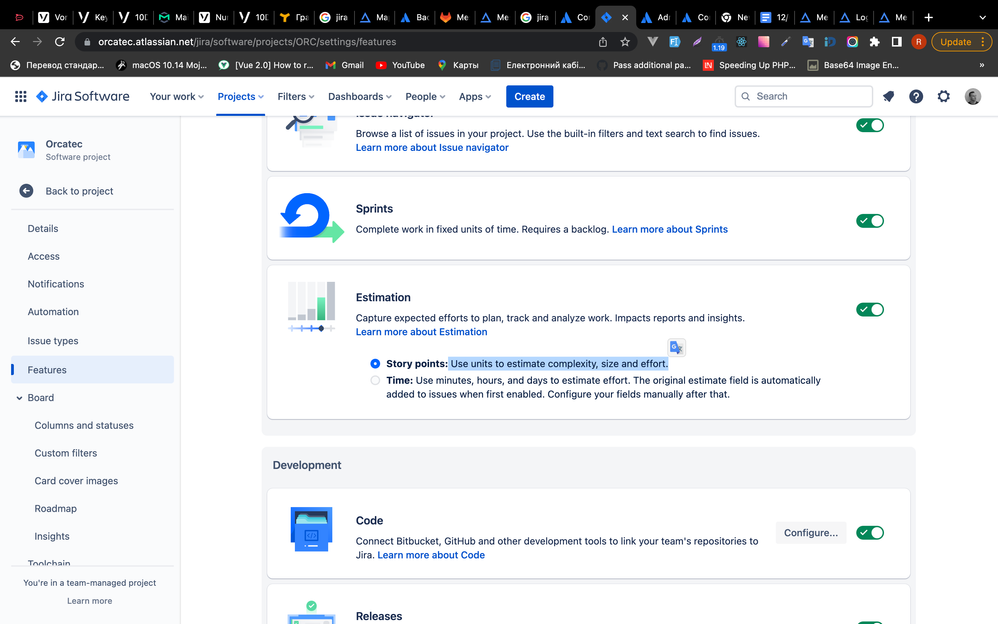Collapse the Board section chevron
Viewport: 998px width, 624px height.
click(x=19, y=397)
